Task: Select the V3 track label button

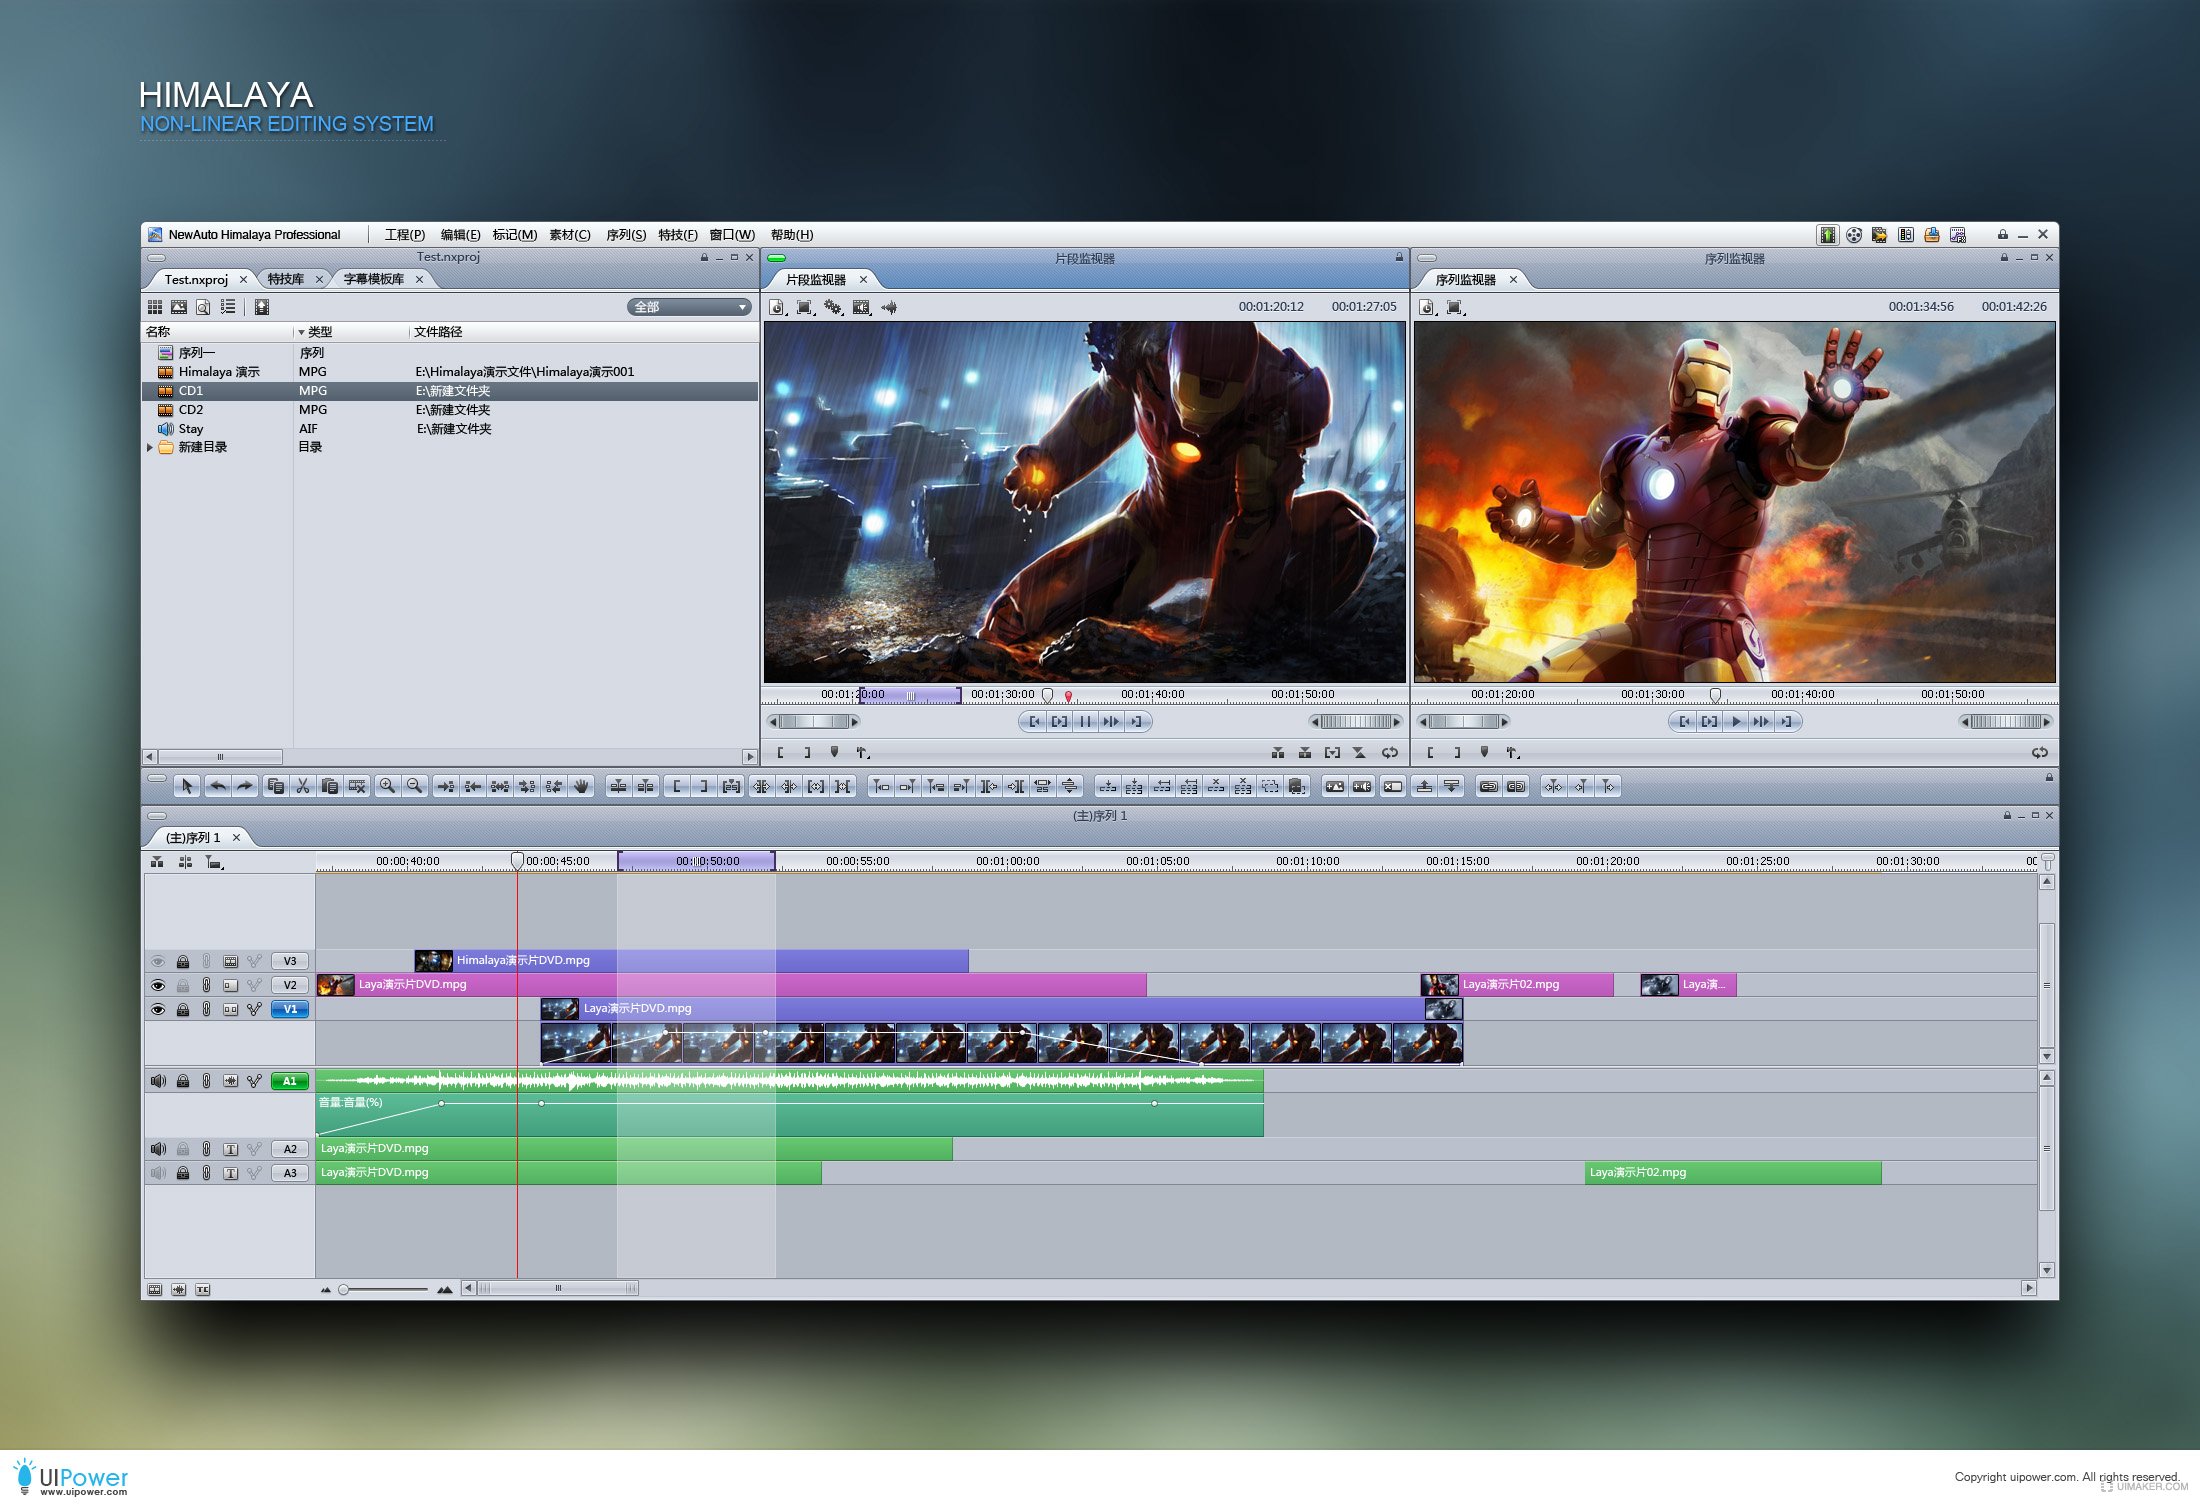Action: coord(290,961)
